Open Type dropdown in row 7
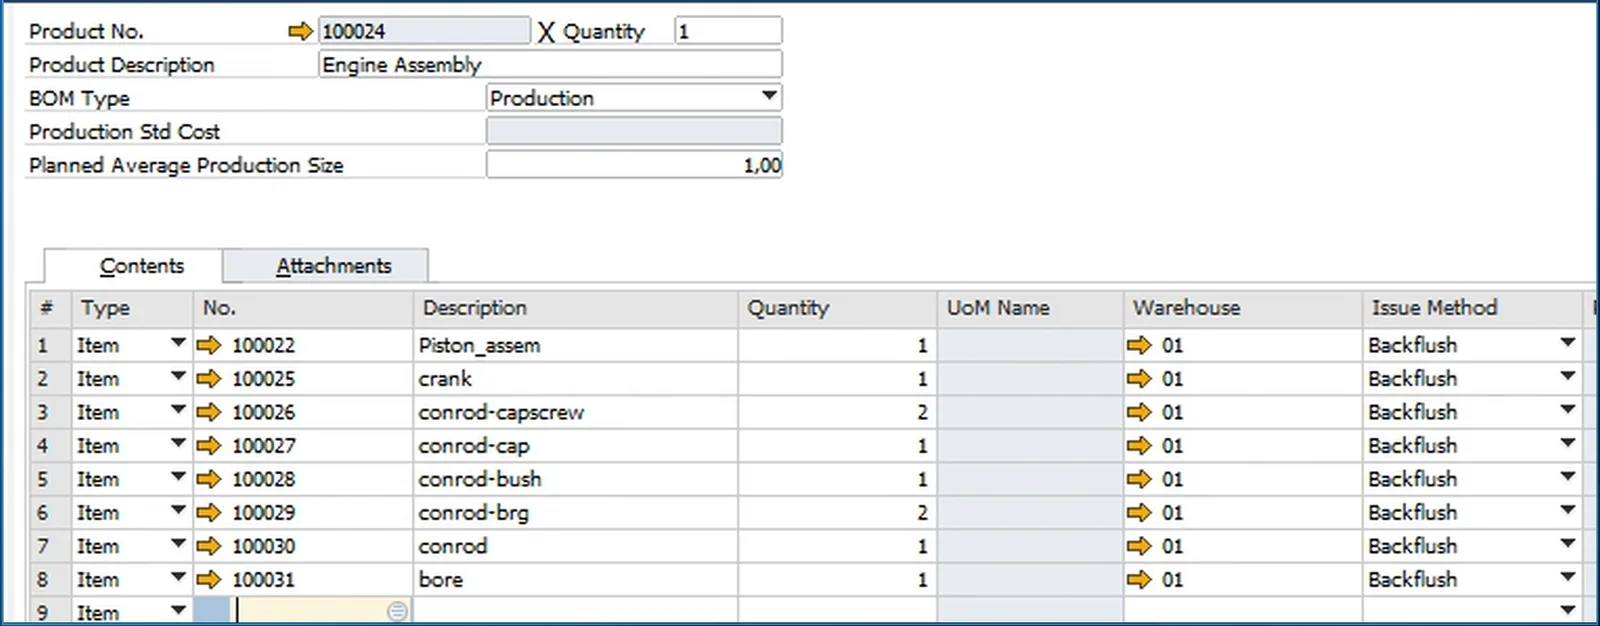 [178, 545]
